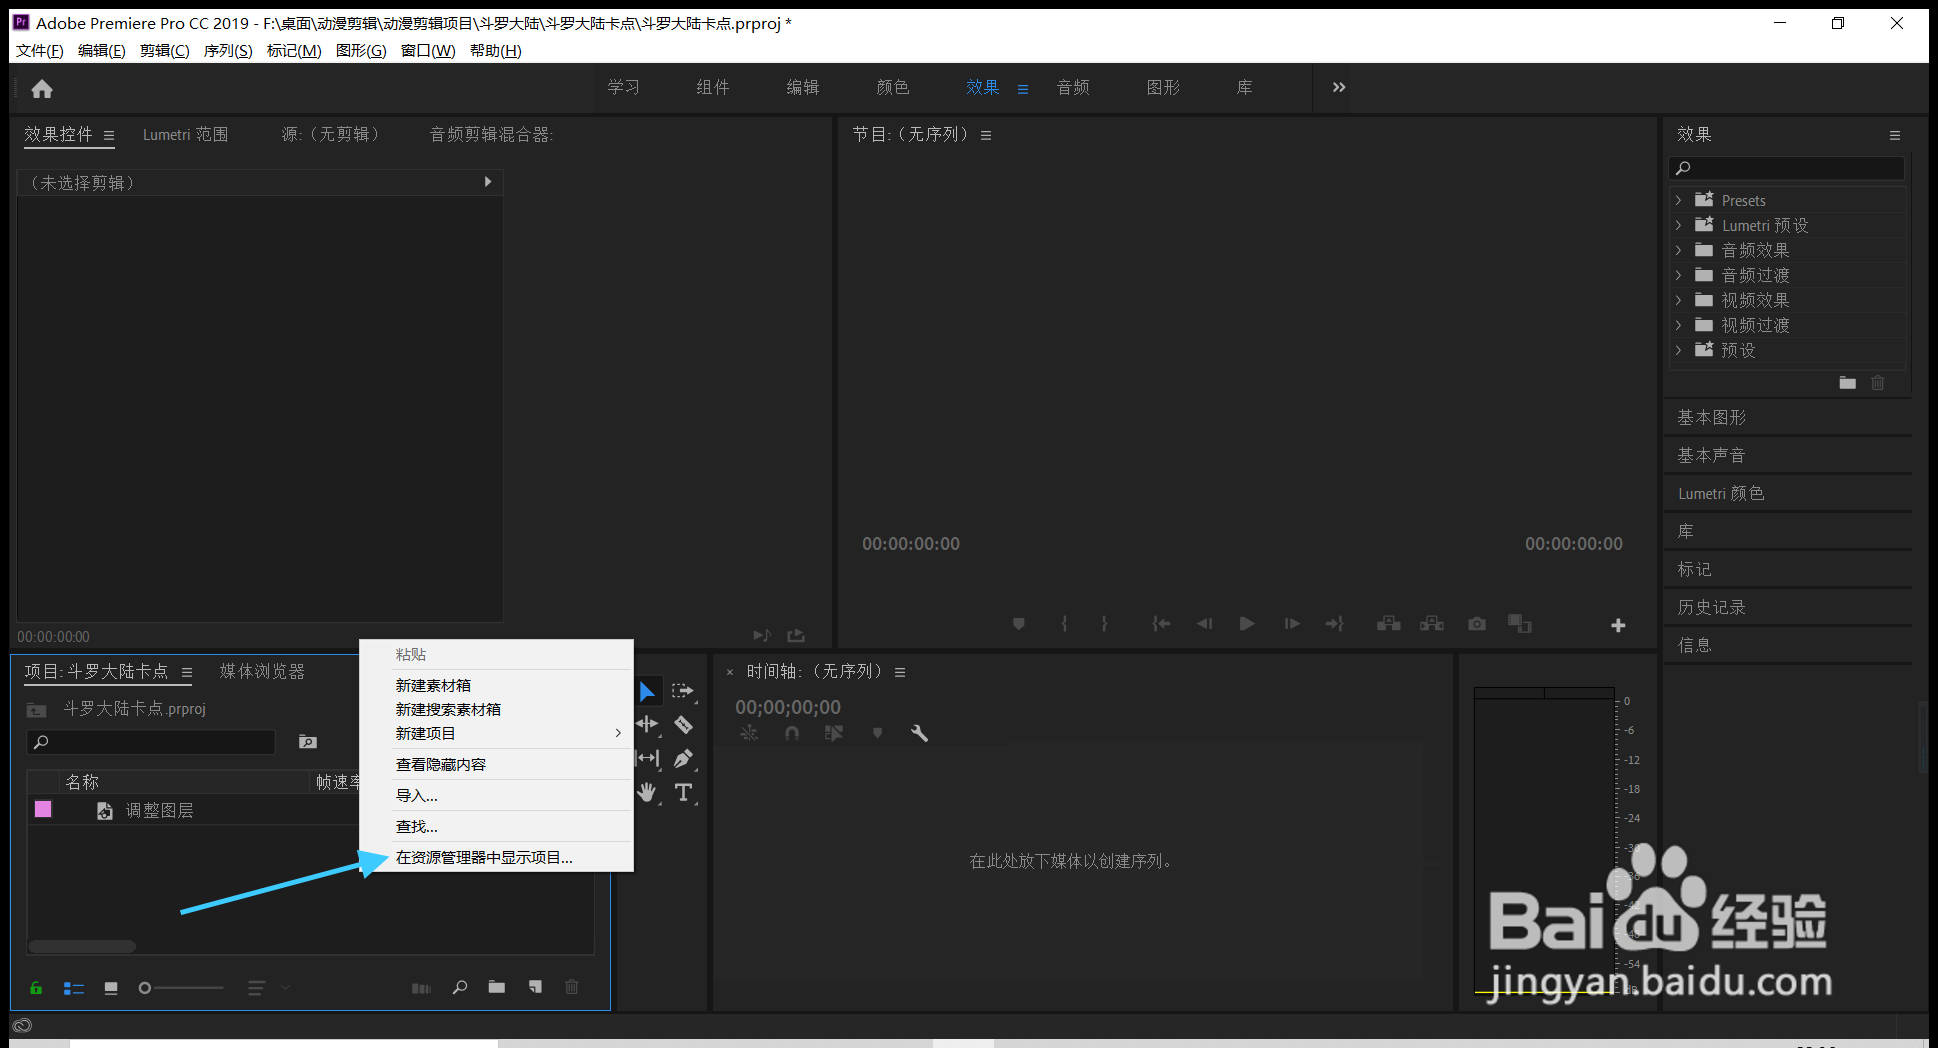Select the Ripple Edit tool
This screenshot has width=1938, height=1048.
(x=647, y=724)
